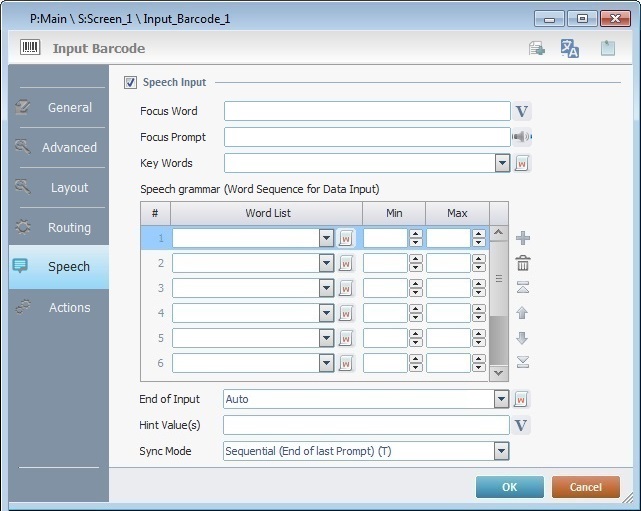Switch to the Actions tab
The width and height of the screenshot is (641, 511).
[x=59, y=307]
